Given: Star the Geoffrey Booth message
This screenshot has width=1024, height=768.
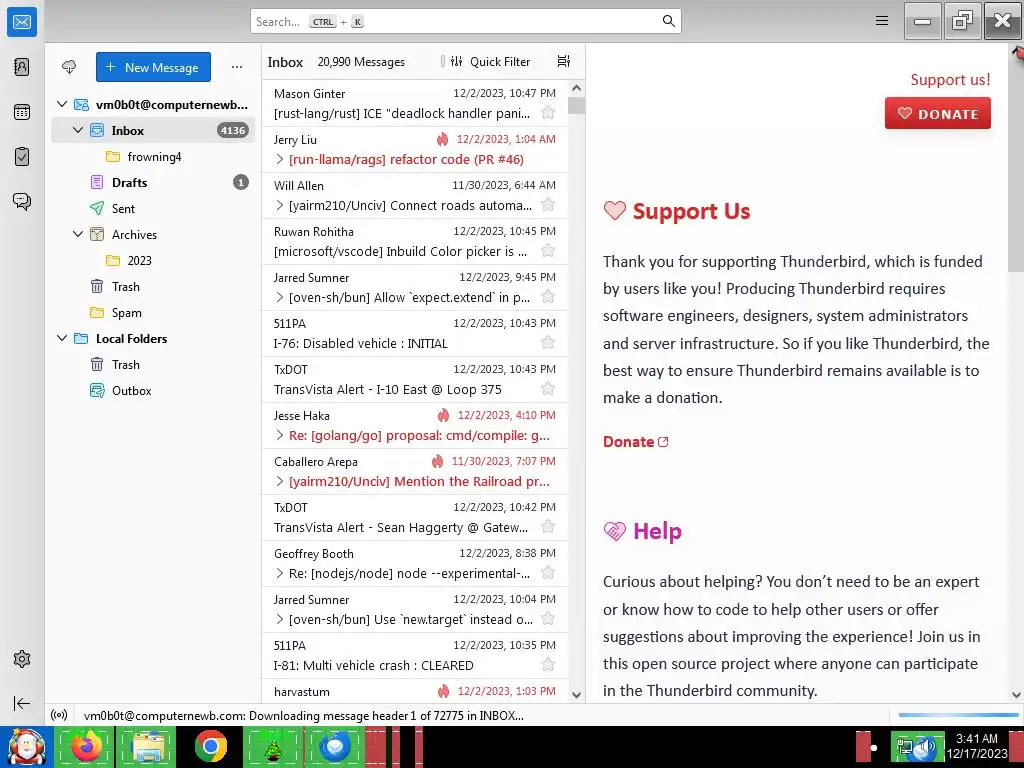Looking at the screenshot, I should click(x=548, y=573).
